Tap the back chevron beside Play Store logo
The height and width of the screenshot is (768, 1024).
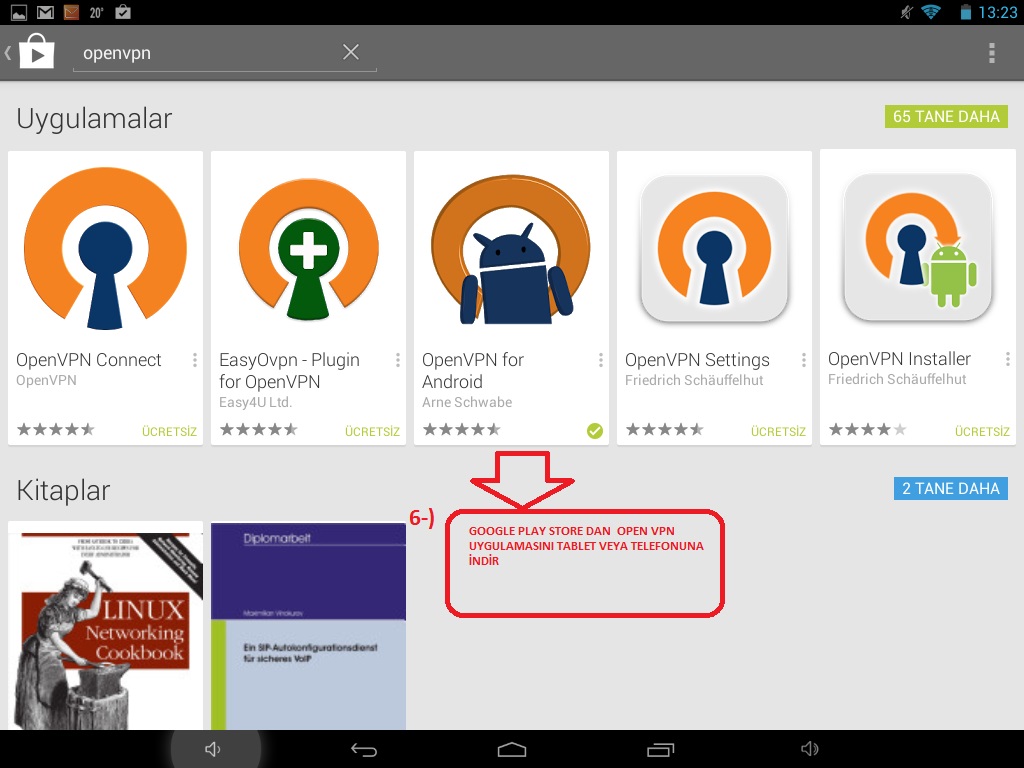8,52
